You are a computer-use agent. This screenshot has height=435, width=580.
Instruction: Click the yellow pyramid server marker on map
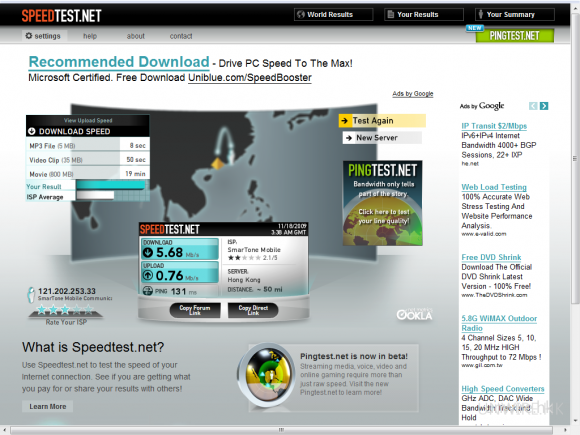pyautogui.click(x=218, y=163)
